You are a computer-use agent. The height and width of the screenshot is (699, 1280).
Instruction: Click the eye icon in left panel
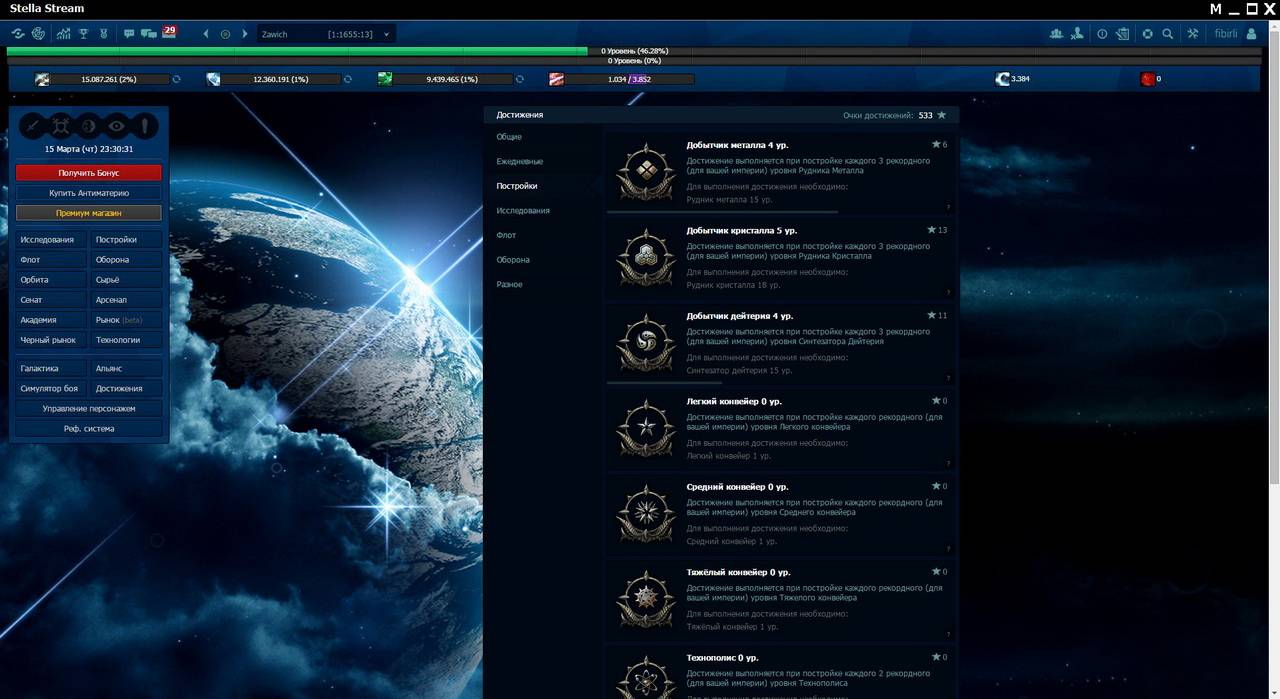(x=117, y=126)
